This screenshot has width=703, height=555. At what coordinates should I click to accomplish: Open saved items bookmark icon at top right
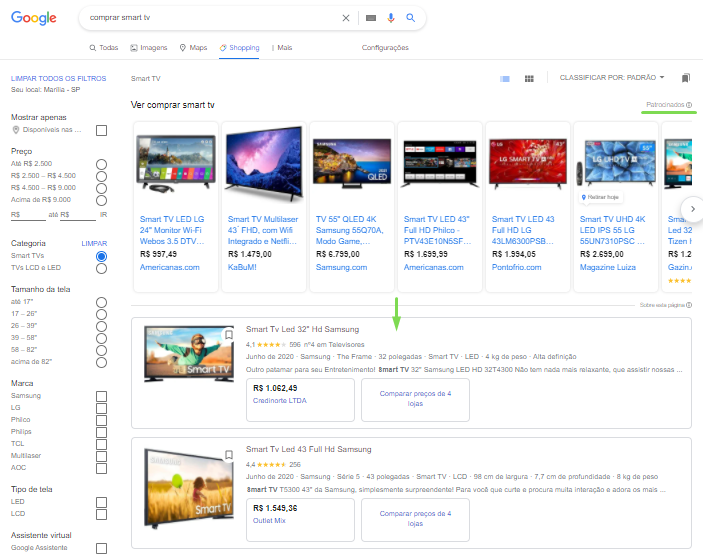(x=686, y=78)
